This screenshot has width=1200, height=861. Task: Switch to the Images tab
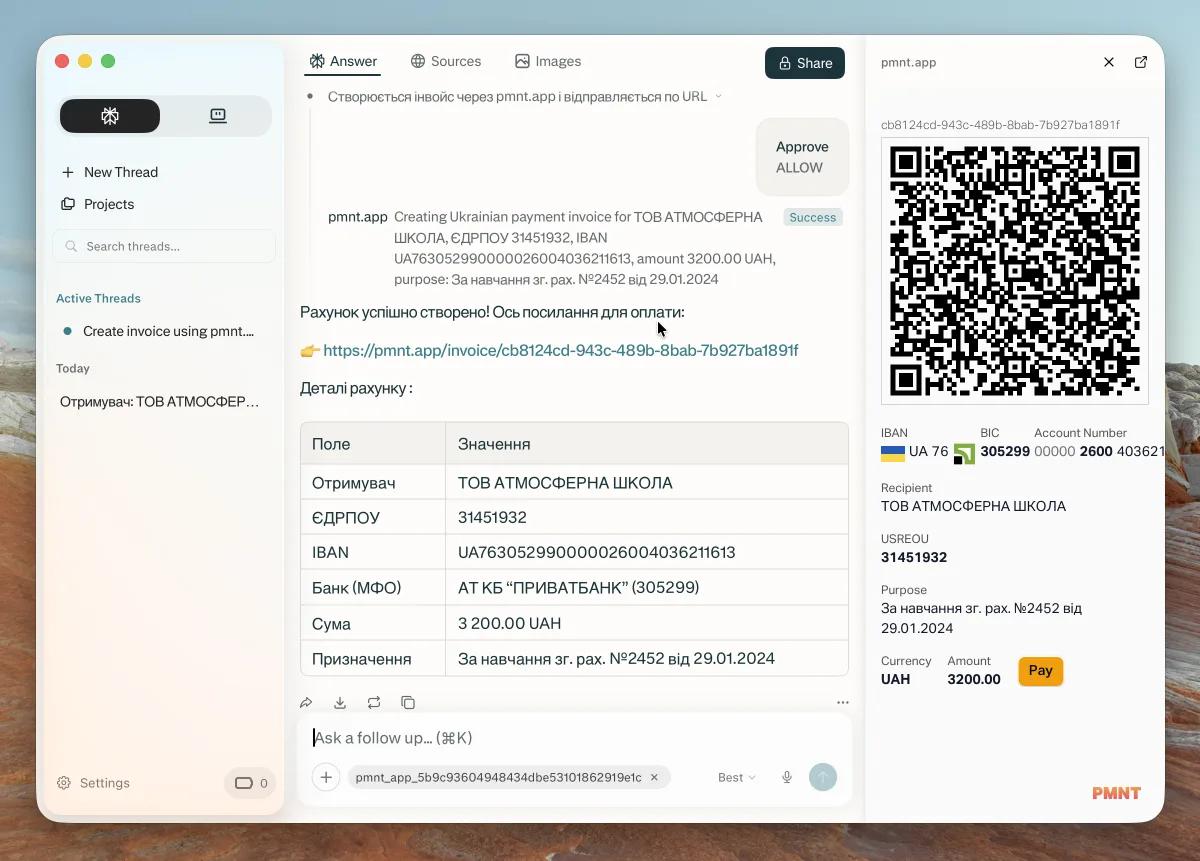[x=548, y=61]
